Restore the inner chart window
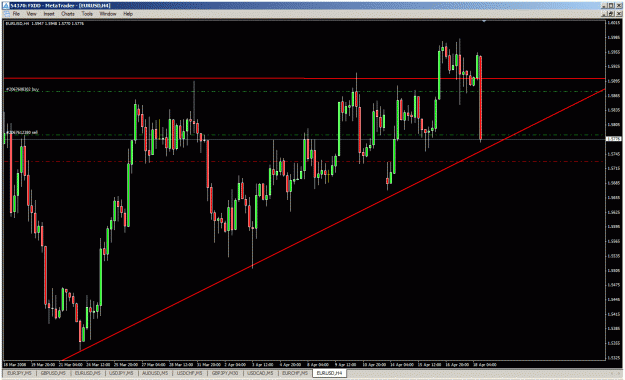 click(x=611, y=14)
